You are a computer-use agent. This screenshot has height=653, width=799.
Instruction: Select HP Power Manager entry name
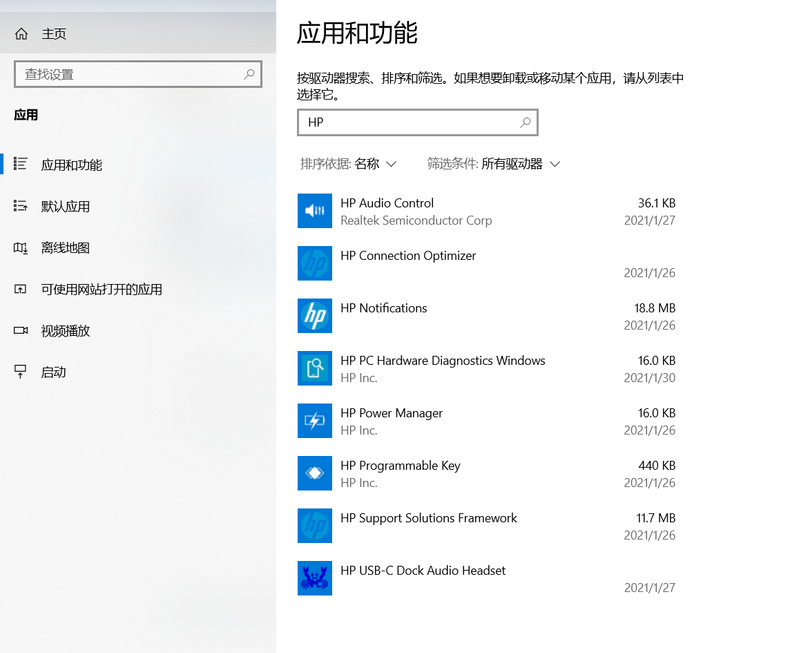click(x=391, y=413)
